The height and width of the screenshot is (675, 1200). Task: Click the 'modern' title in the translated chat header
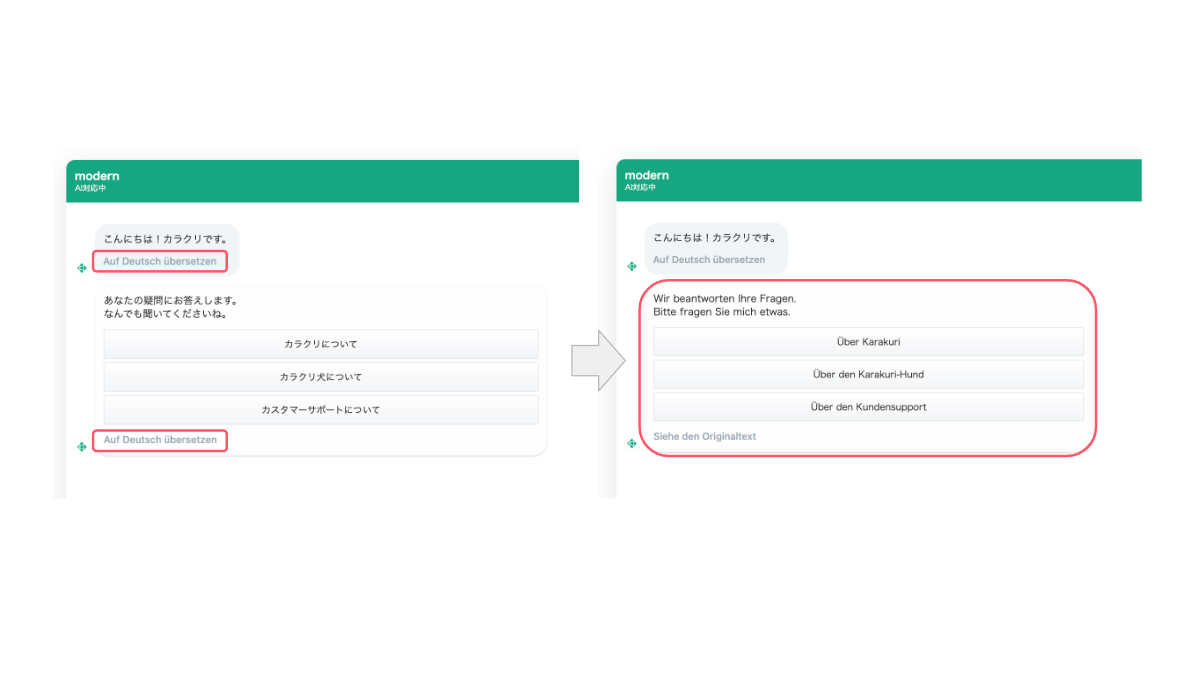click(x=647, y=175)
